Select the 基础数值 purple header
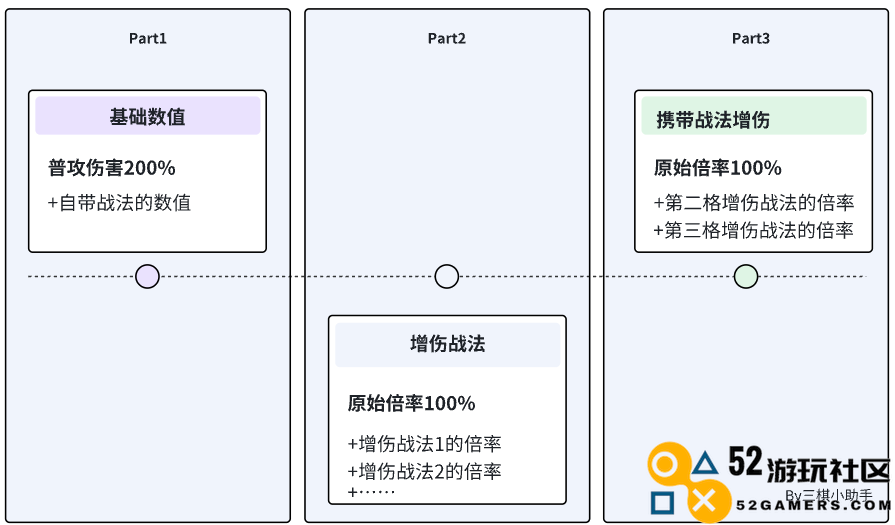This screenshot has width=895, height=525. tap(148, 116)
